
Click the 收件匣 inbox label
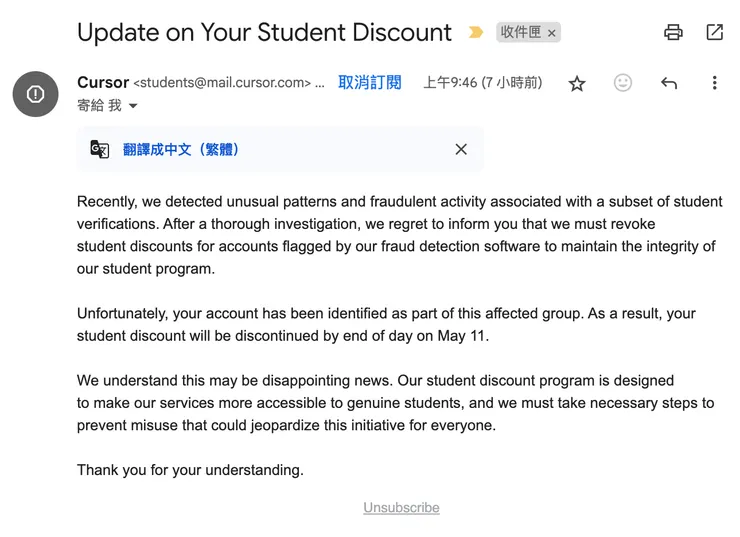(x=520, y=32)
